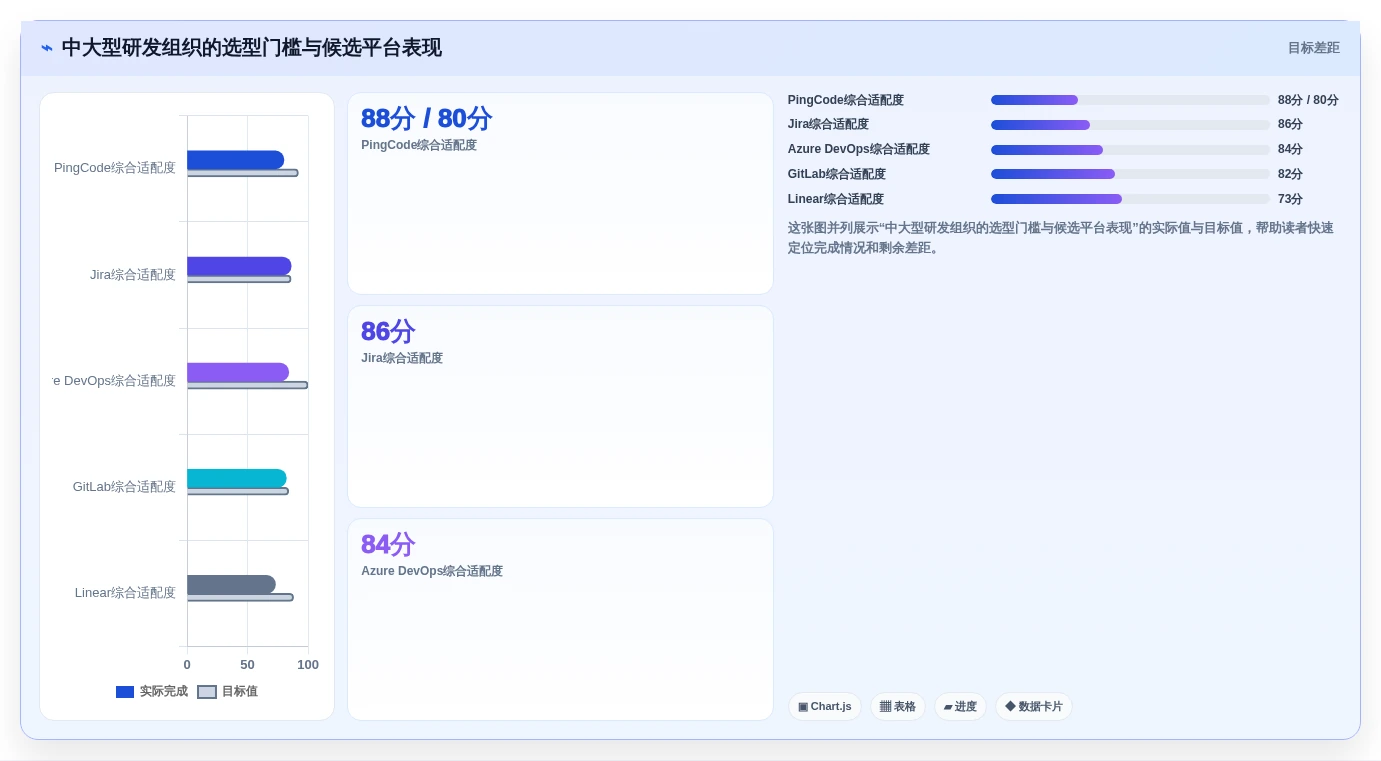Click the Azure DevOps综合适配度 progress bar

[1130, 150]
